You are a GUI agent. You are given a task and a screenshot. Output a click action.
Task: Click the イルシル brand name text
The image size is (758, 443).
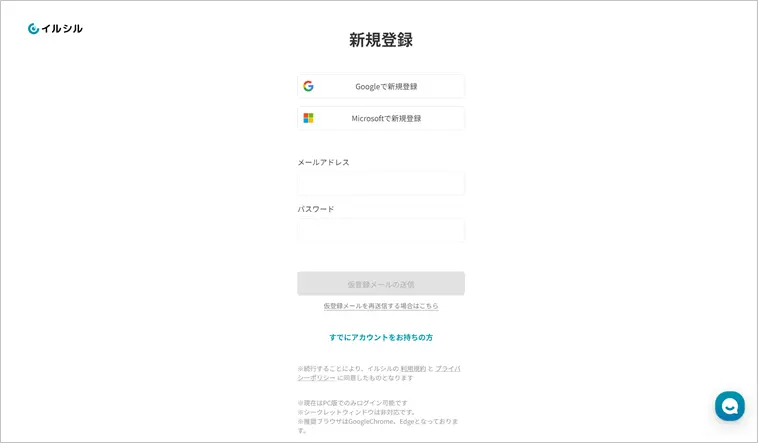click(x=62, y=29)
